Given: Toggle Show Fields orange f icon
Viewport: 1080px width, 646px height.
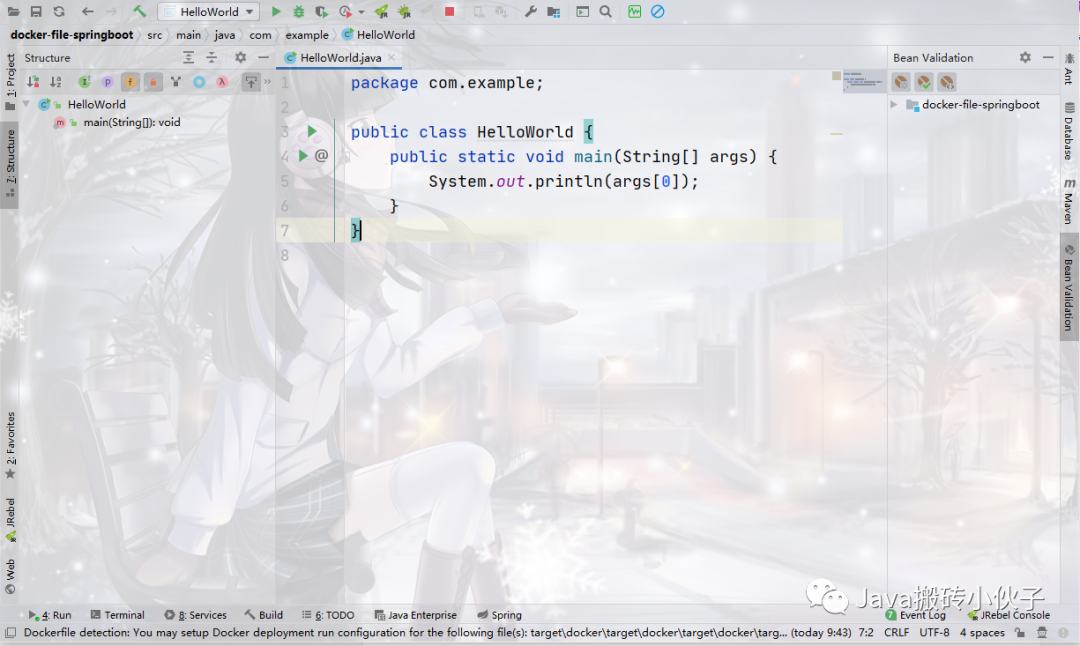Looking at the screenshot, I should click(129, 82).
